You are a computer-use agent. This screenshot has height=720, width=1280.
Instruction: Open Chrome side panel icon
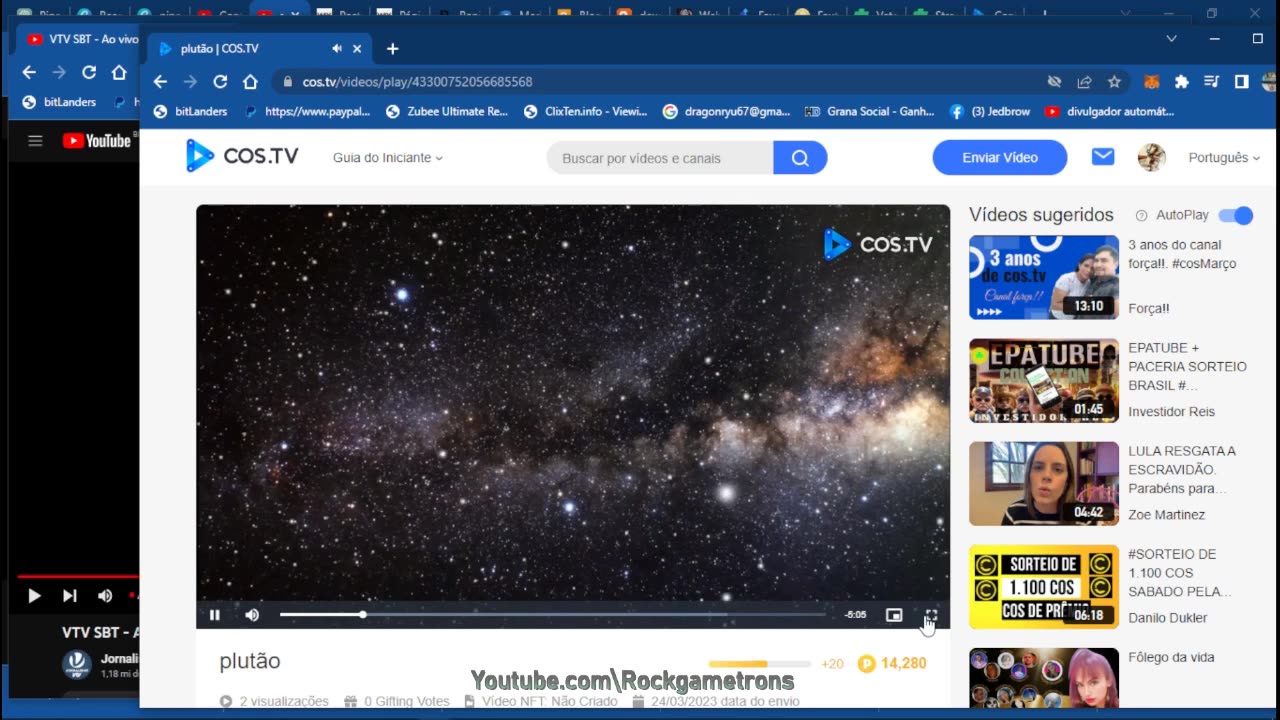tap(1241, 82)
